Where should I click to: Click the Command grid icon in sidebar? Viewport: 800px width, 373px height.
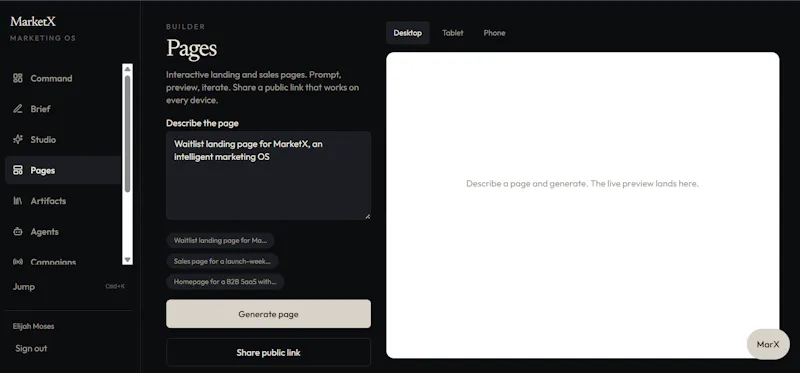point(18,78)
